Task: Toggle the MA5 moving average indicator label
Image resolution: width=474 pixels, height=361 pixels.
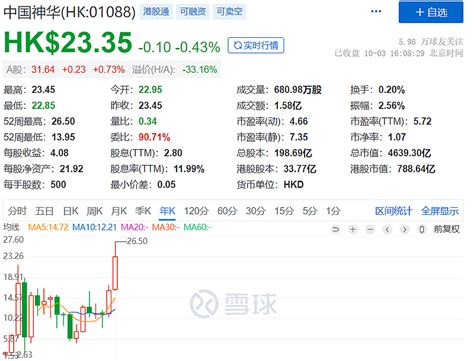Action: (48, 227)
